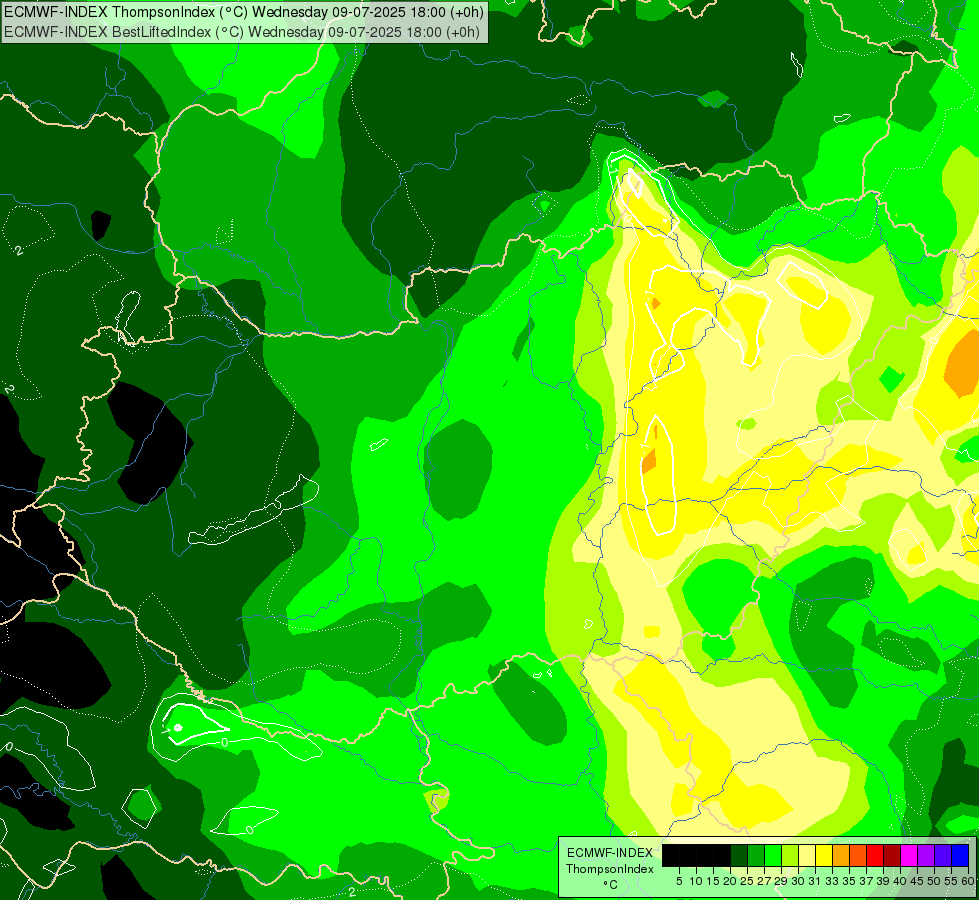Click legend tick value 50
Viewport: 979px width, 900px height.
click(x=935, y=881)
